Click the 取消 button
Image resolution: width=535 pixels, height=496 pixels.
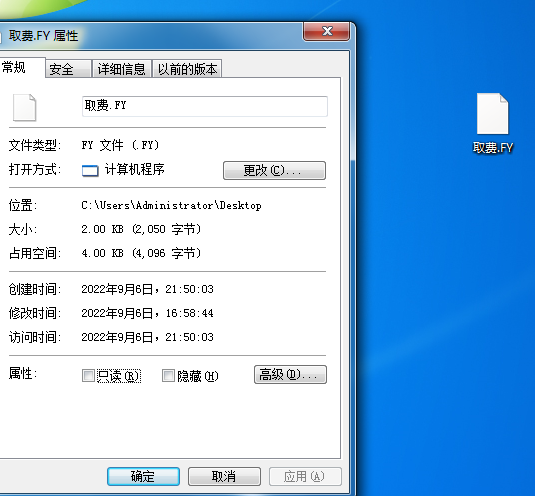(224, 476)
